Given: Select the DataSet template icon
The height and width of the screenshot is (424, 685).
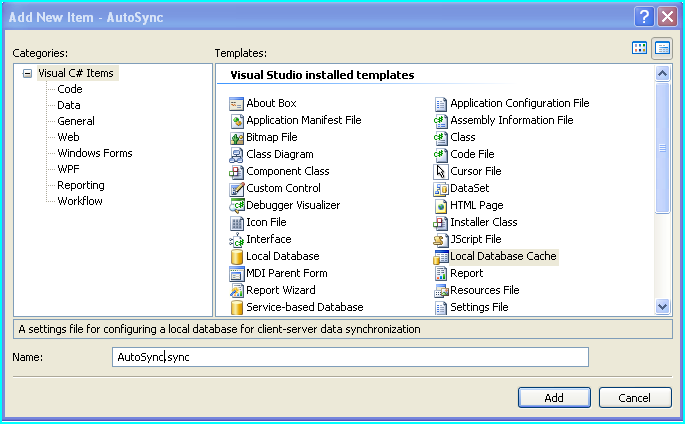Looking at the screenshot, I should [440, 189].
